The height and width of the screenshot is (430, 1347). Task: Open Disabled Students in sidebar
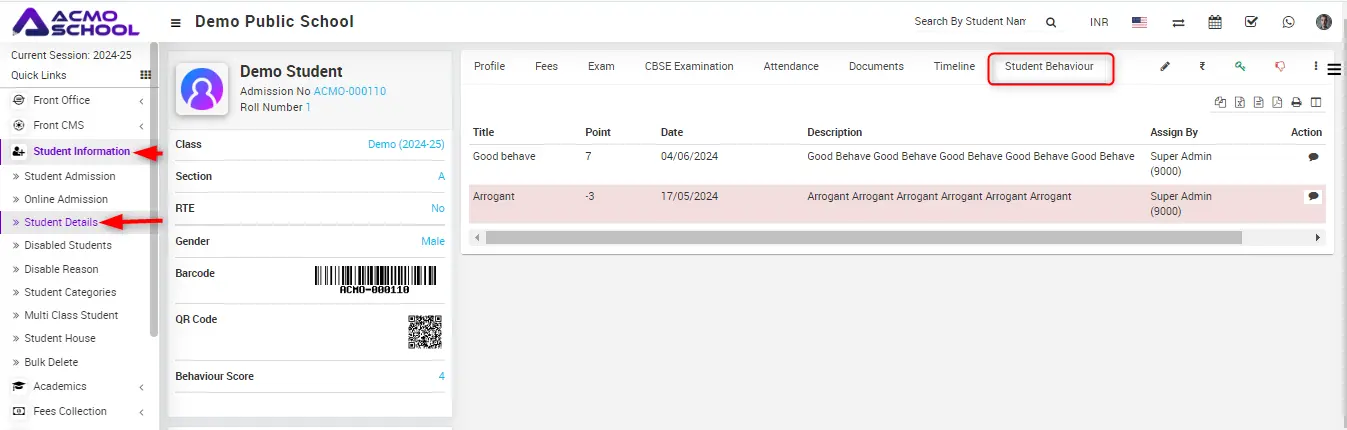[68, 245]
